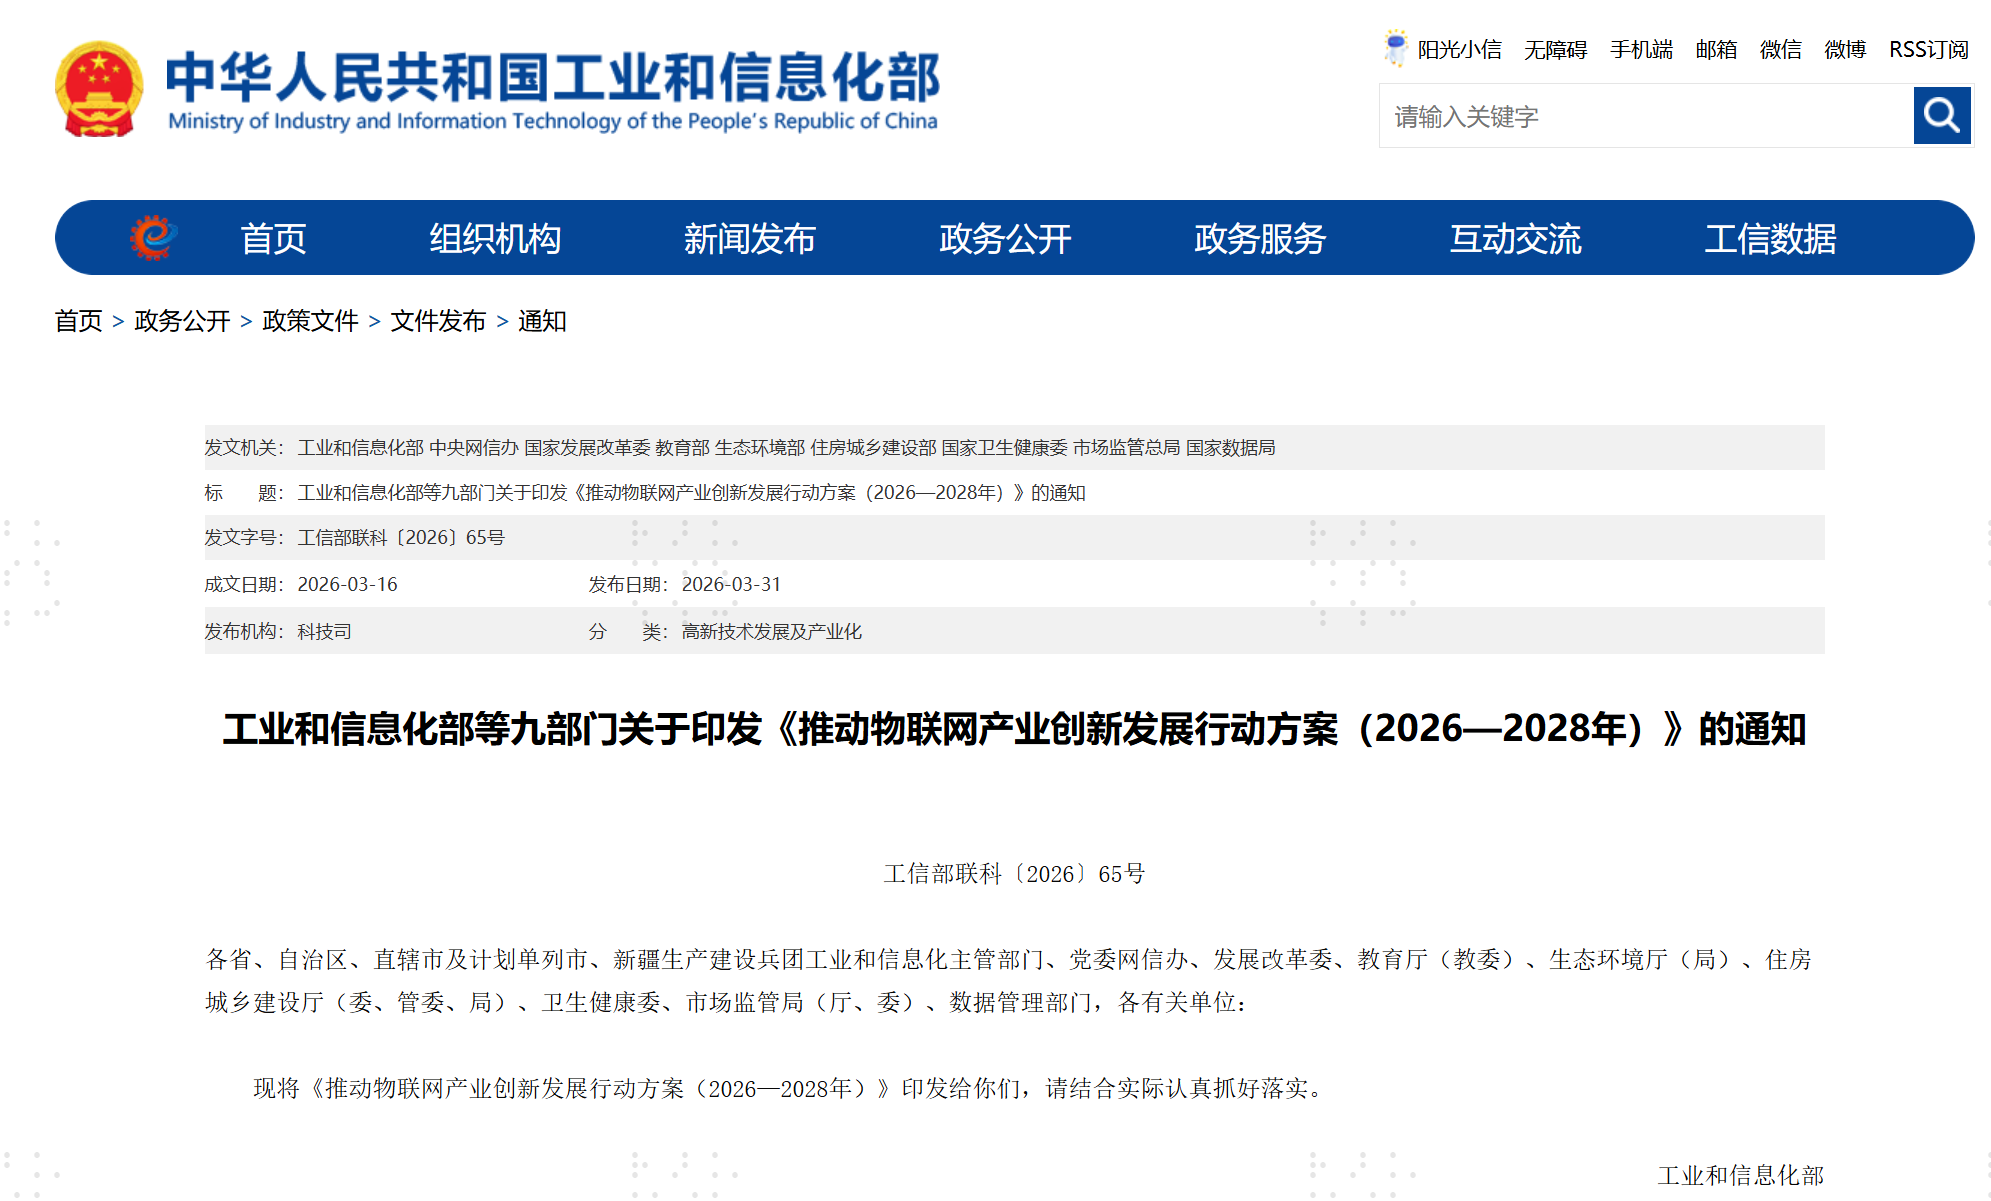Click the signature 工业和信息化部 at bottom right
The height and width of the screenshot is (1201, 1991).
click(x=1741, y=1176)
